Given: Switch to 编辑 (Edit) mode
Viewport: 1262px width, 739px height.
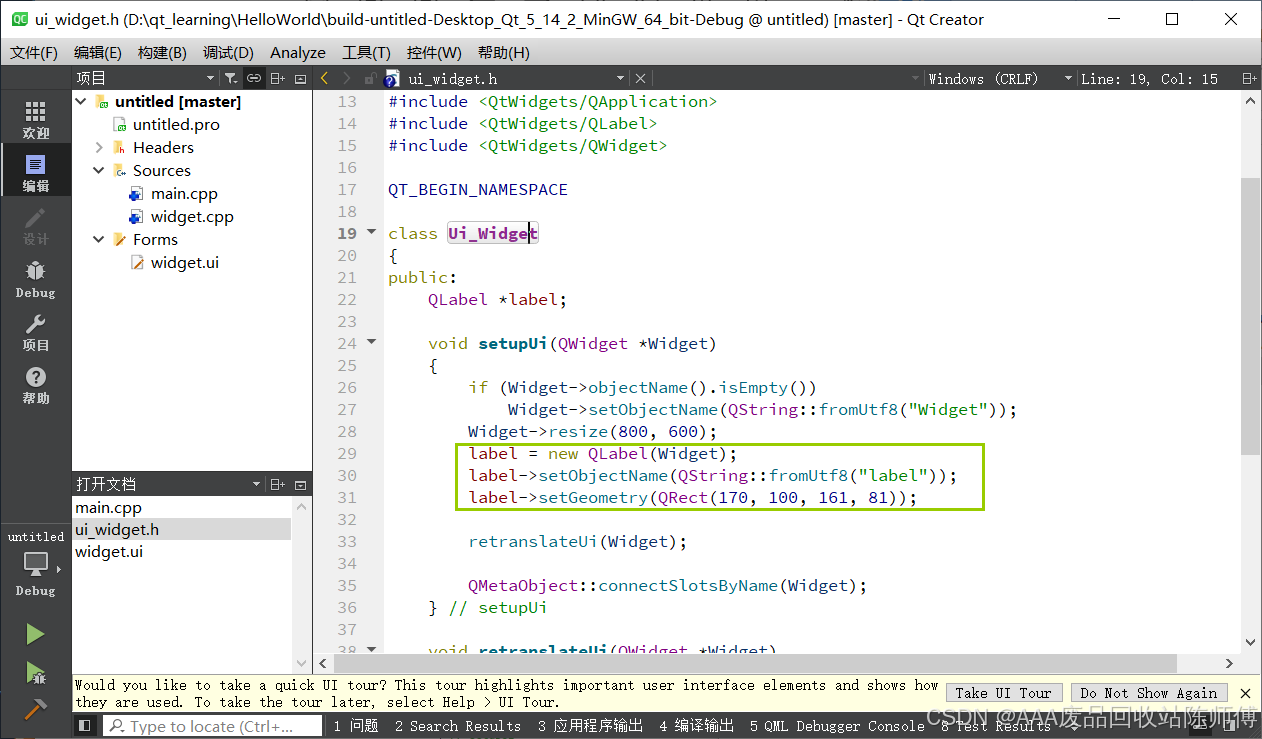Looking at the screenshot, I should pyautogui.click(x=35, y=172).
